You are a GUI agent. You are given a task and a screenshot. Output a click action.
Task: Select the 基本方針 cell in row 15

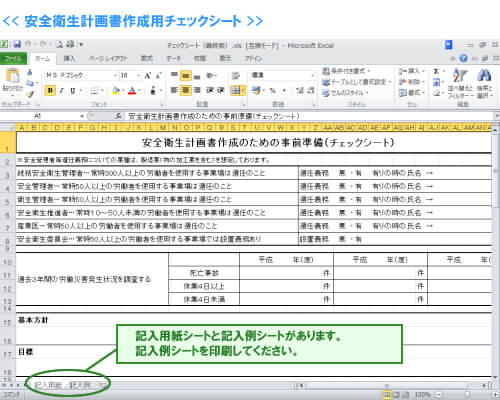click(33, 320)
